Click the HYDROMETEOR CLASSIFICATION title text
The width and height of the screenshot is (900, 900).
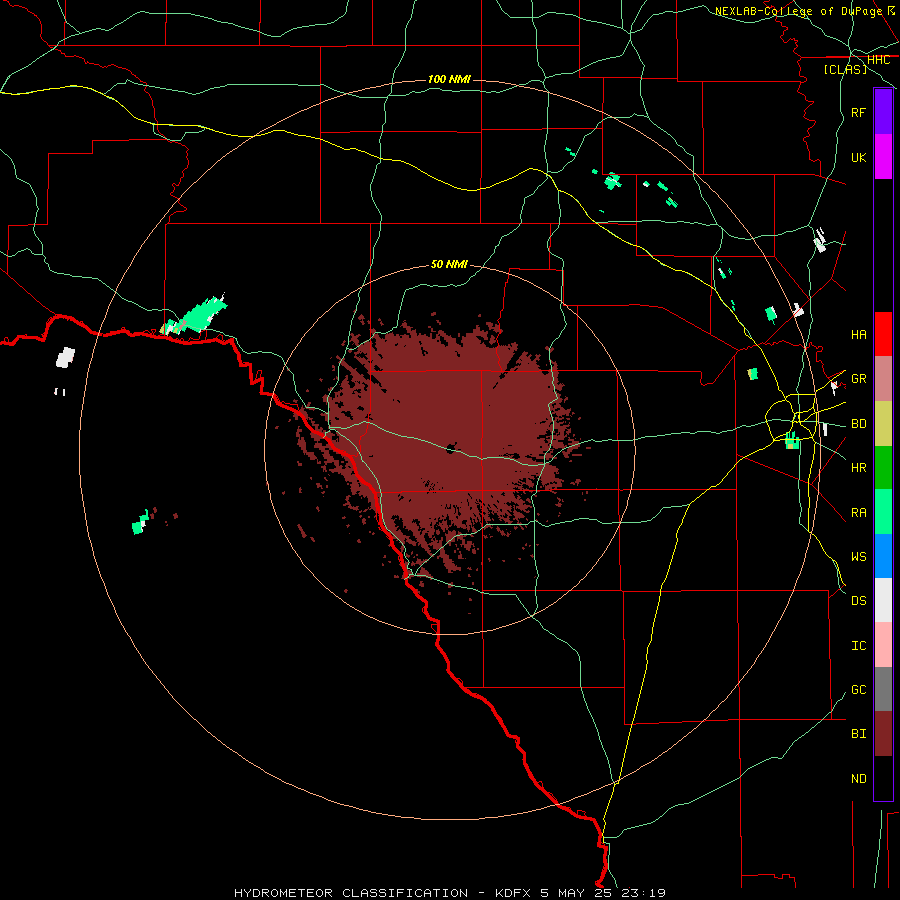[x=351, y=893]
